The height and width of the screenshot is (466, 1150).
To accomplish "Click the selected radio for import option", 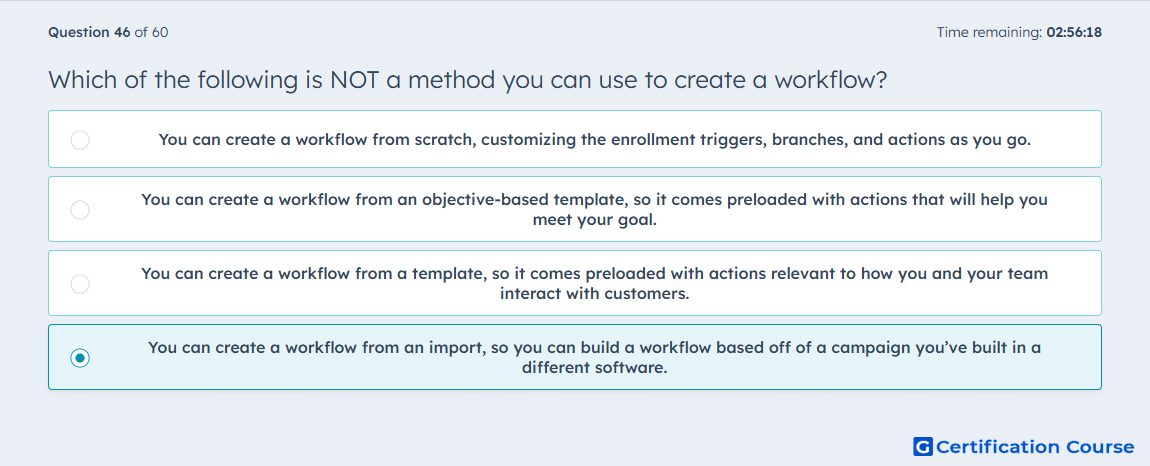I will tap(80, 358).
